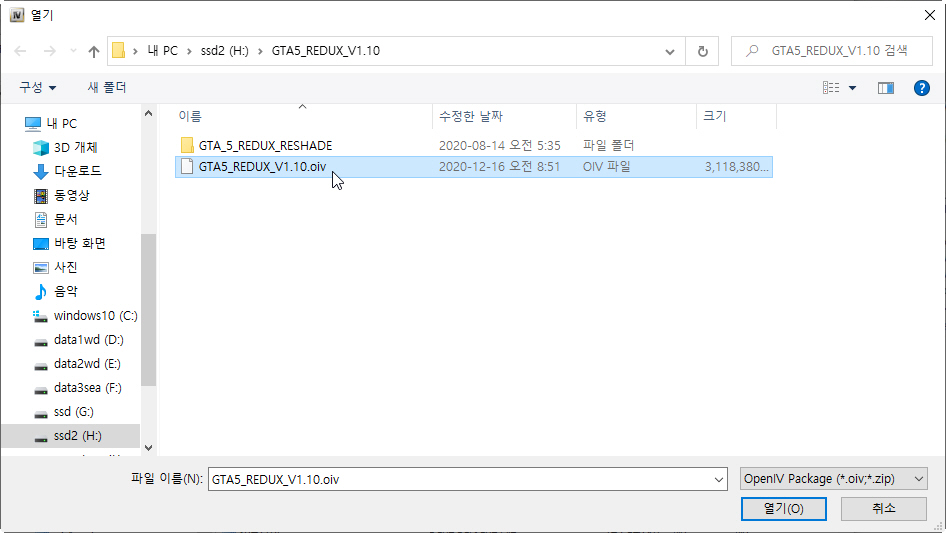Click the GTA_5_REDUX_RESHADE folder icon
The height and width of the screenshot is (533, 946).
pyautogui.click(x=187, y=145)
